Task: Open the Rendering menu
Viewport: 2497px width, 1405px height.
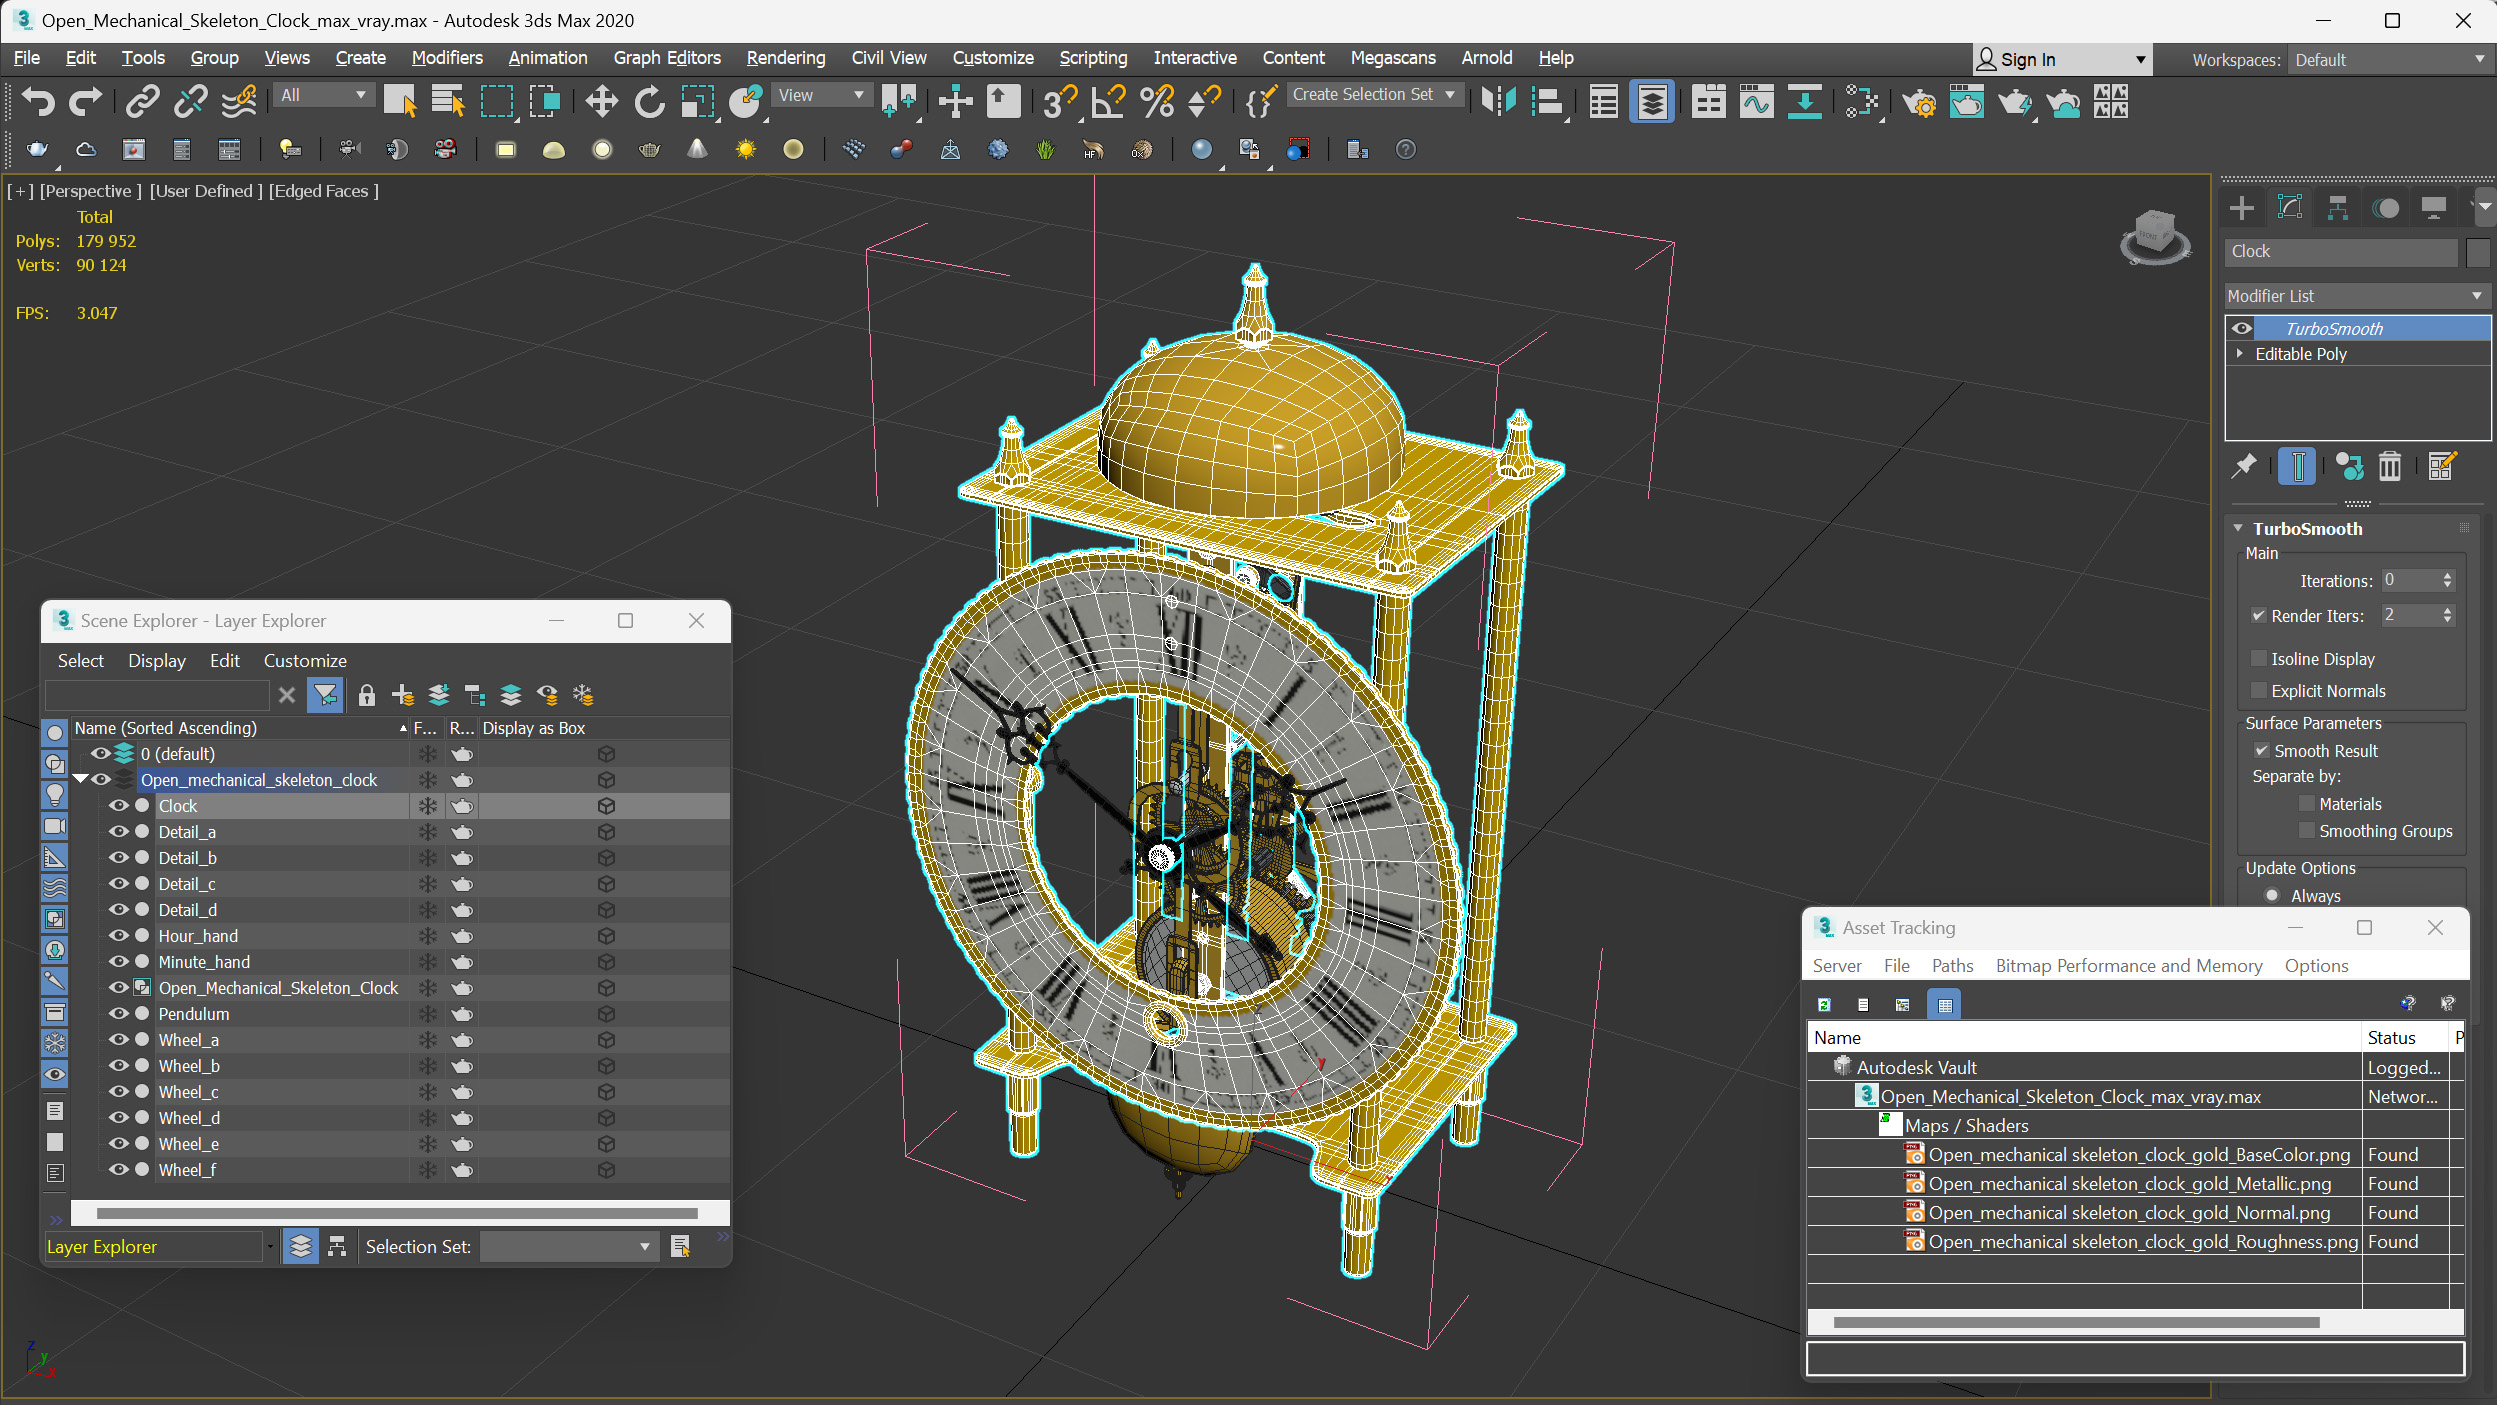Action: tap(785, 58)
